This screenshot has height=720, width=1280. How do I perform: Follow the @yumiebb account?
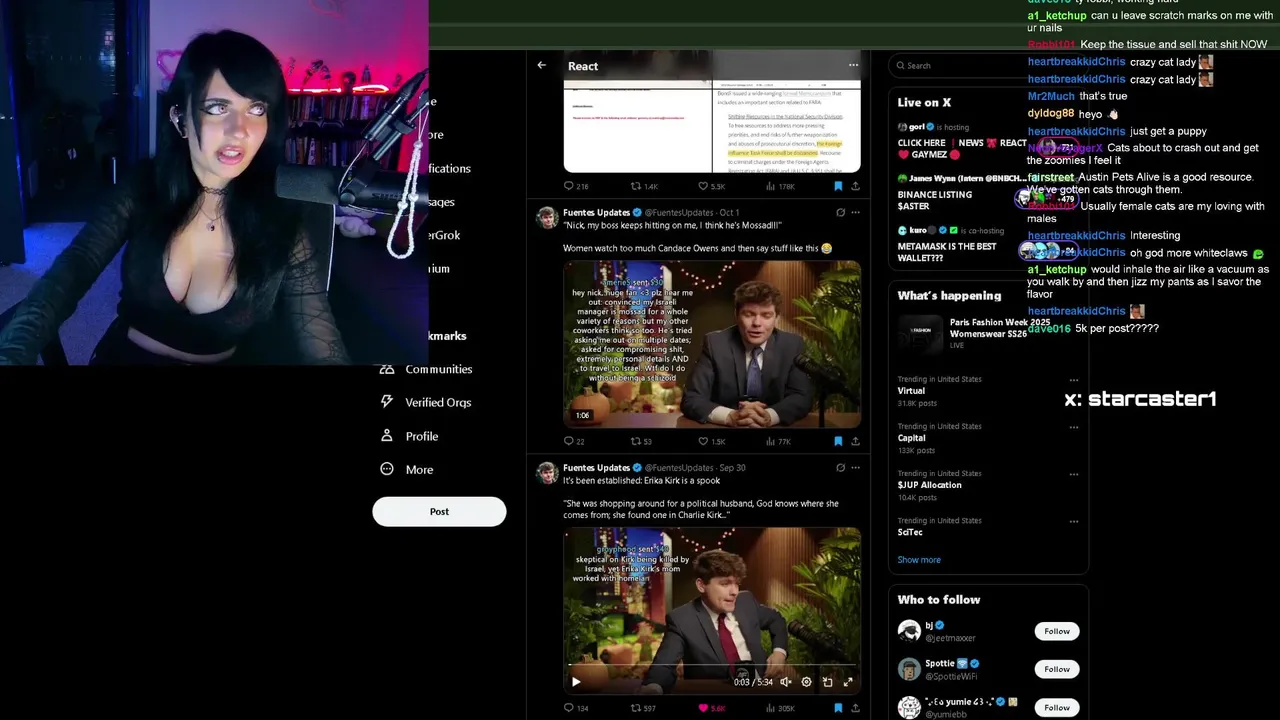point(1057,707)
